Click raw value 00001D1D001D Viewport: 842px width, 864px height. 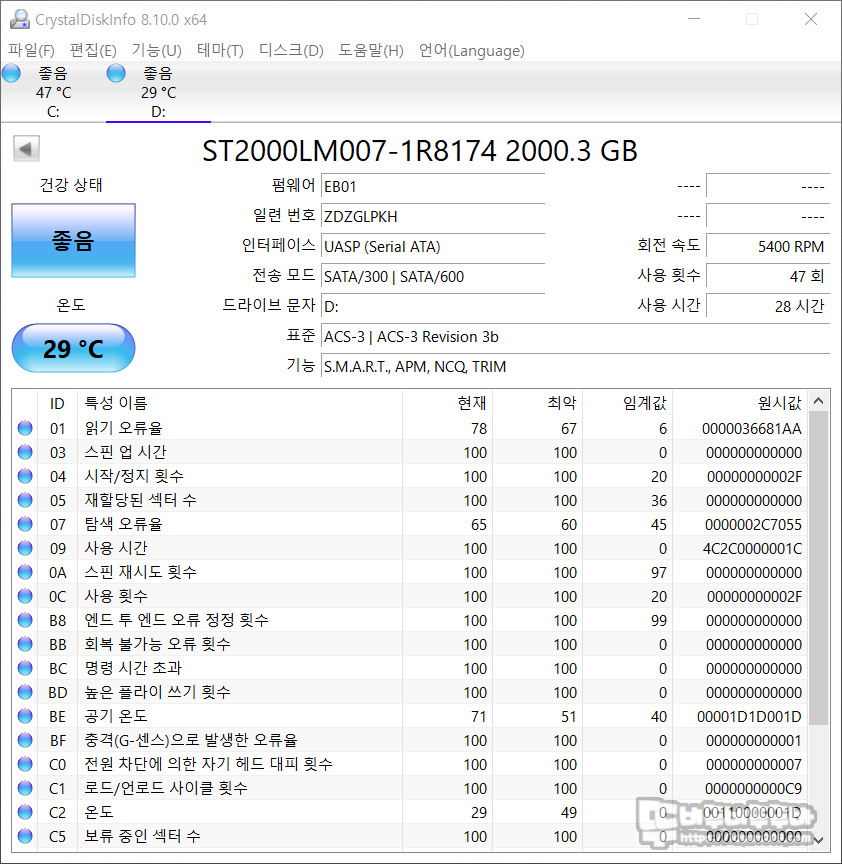tap(749, 717)
